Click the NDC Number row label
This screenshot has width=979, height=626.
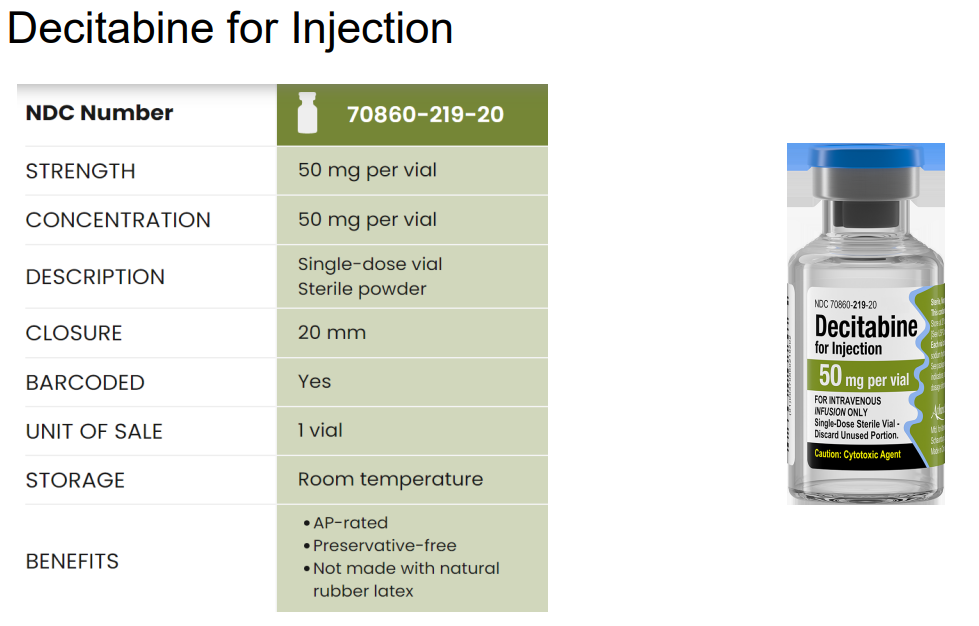(99, 113)
